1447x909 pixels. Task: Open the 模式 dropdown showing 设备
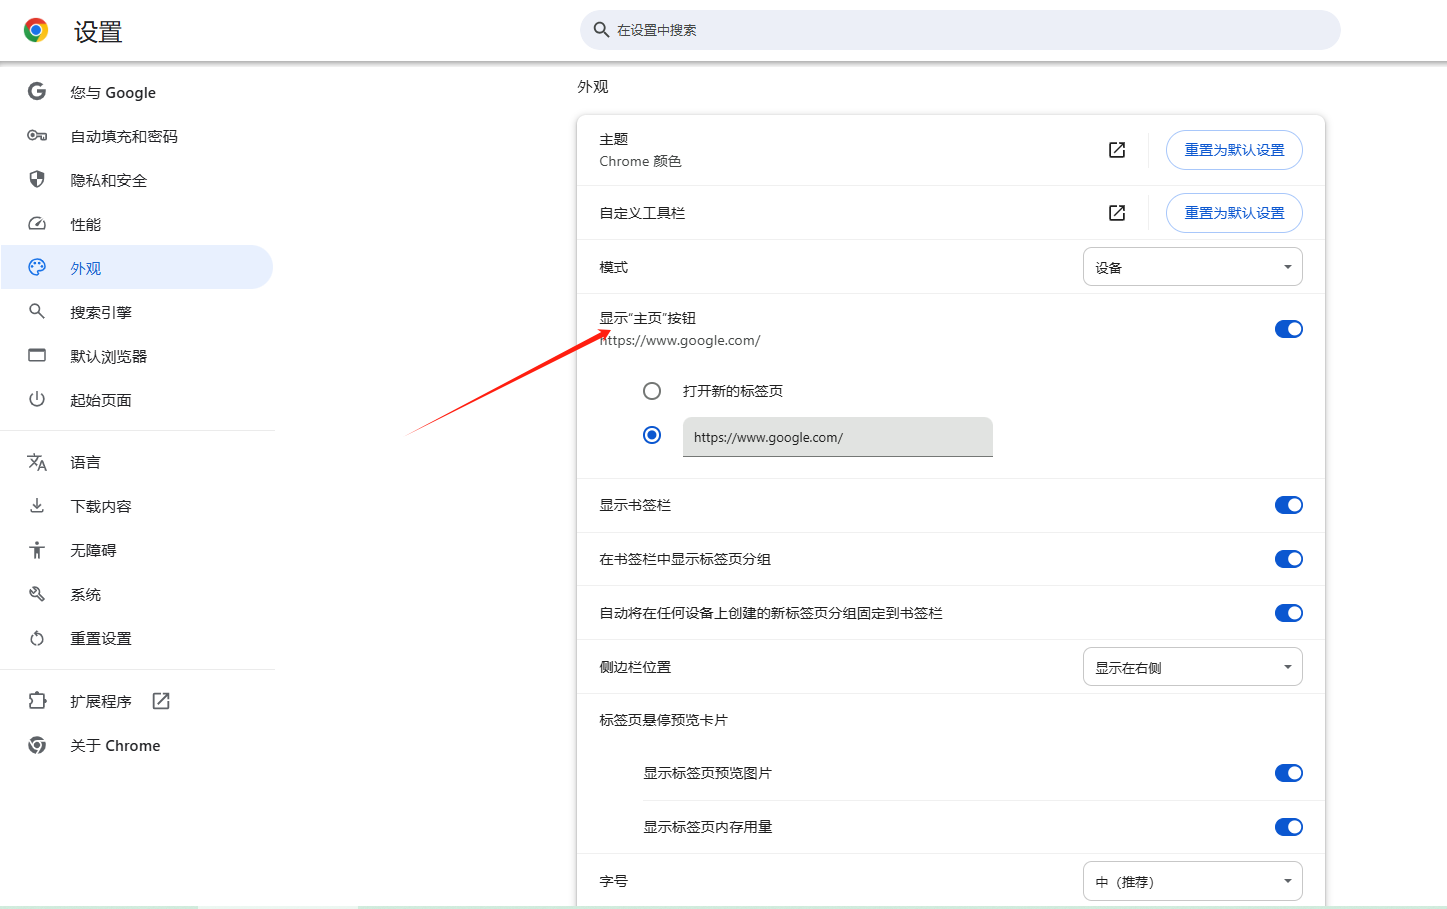[1192, 267]
